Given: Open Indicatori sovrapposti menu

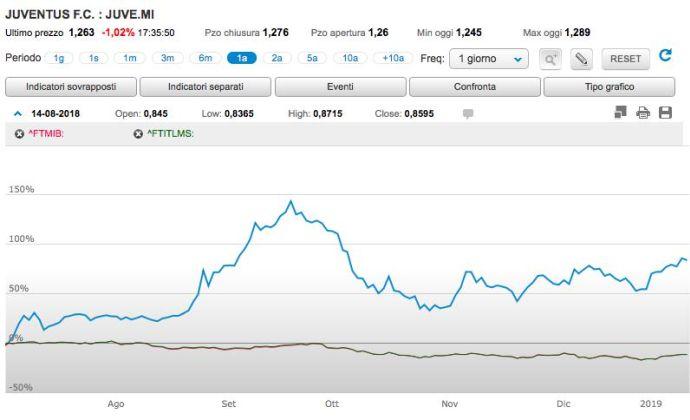Looking at the screenshot, I should click(x=71, y=87).
